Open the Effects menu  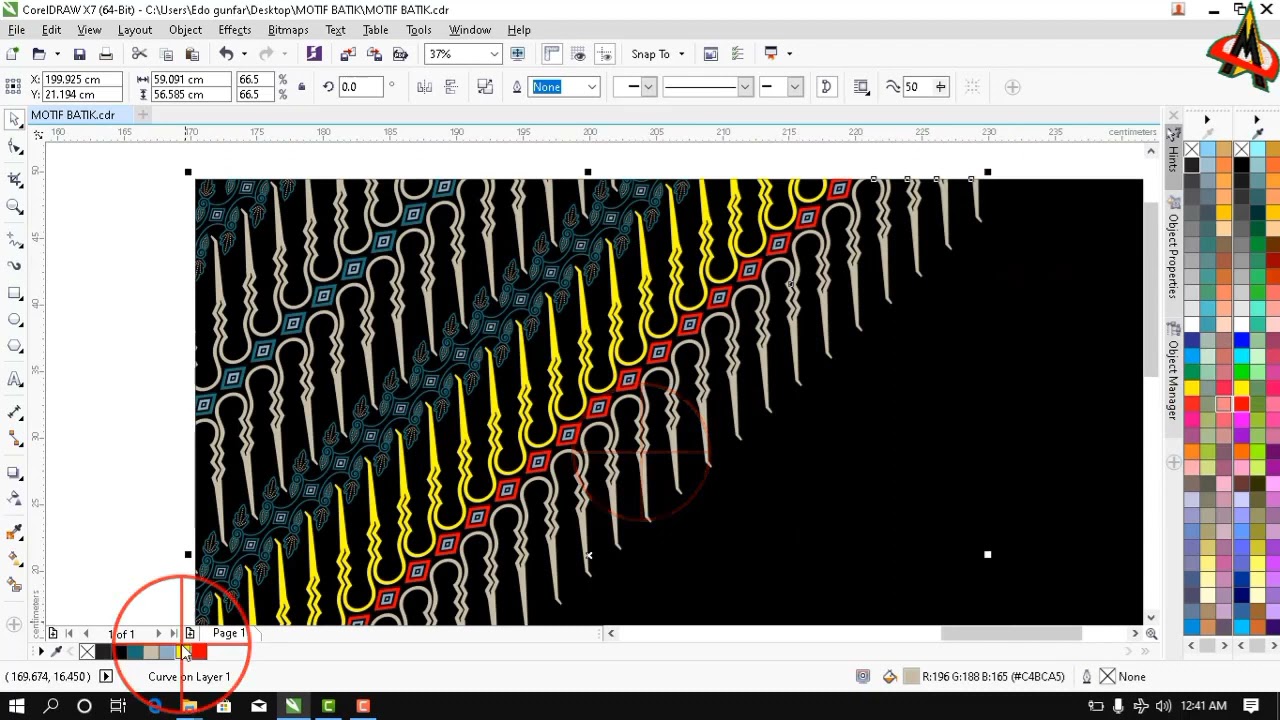click(234, 30)
